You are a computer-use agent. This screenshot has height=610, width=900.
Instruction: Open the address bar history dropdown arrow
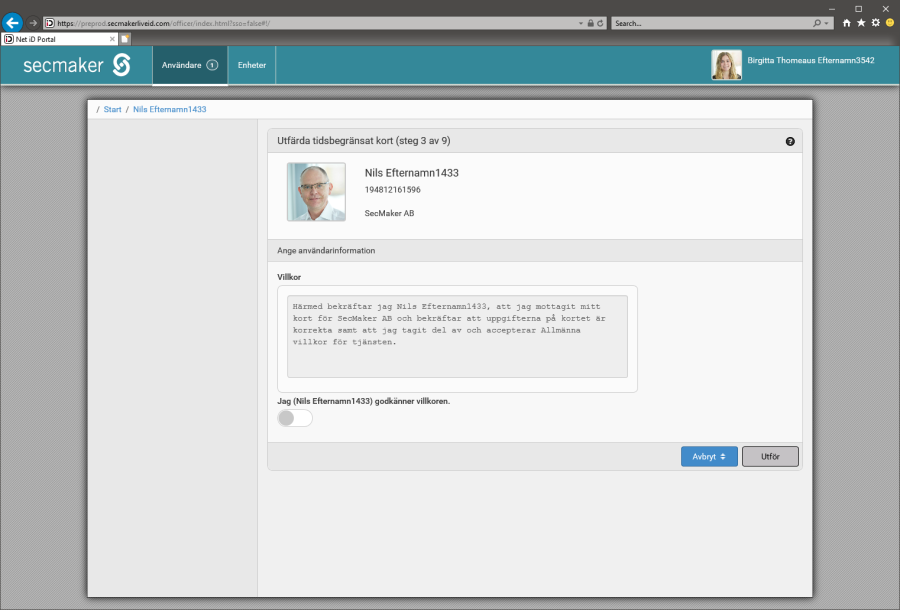[581, 24]
